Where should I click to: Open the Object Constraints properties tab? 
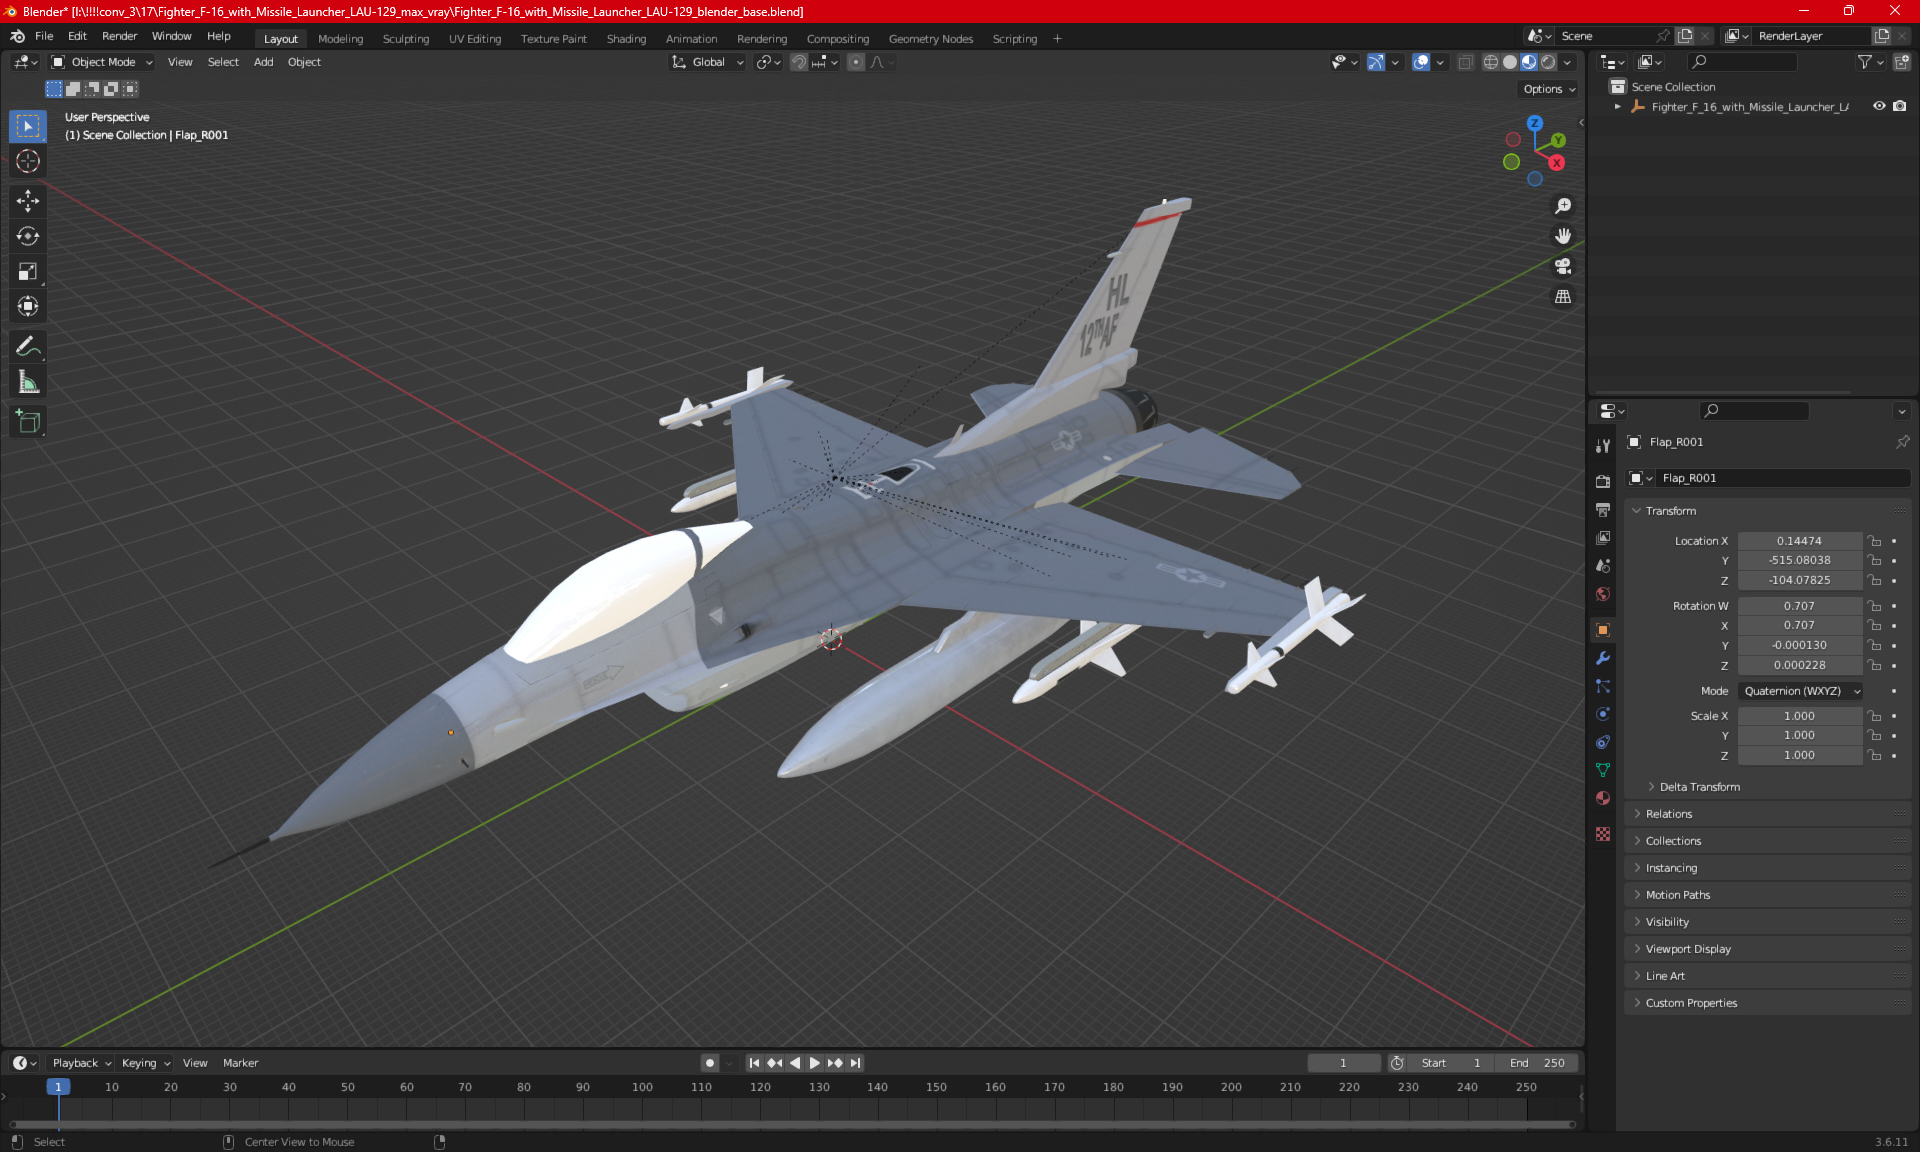click(x=1603, y=742)
